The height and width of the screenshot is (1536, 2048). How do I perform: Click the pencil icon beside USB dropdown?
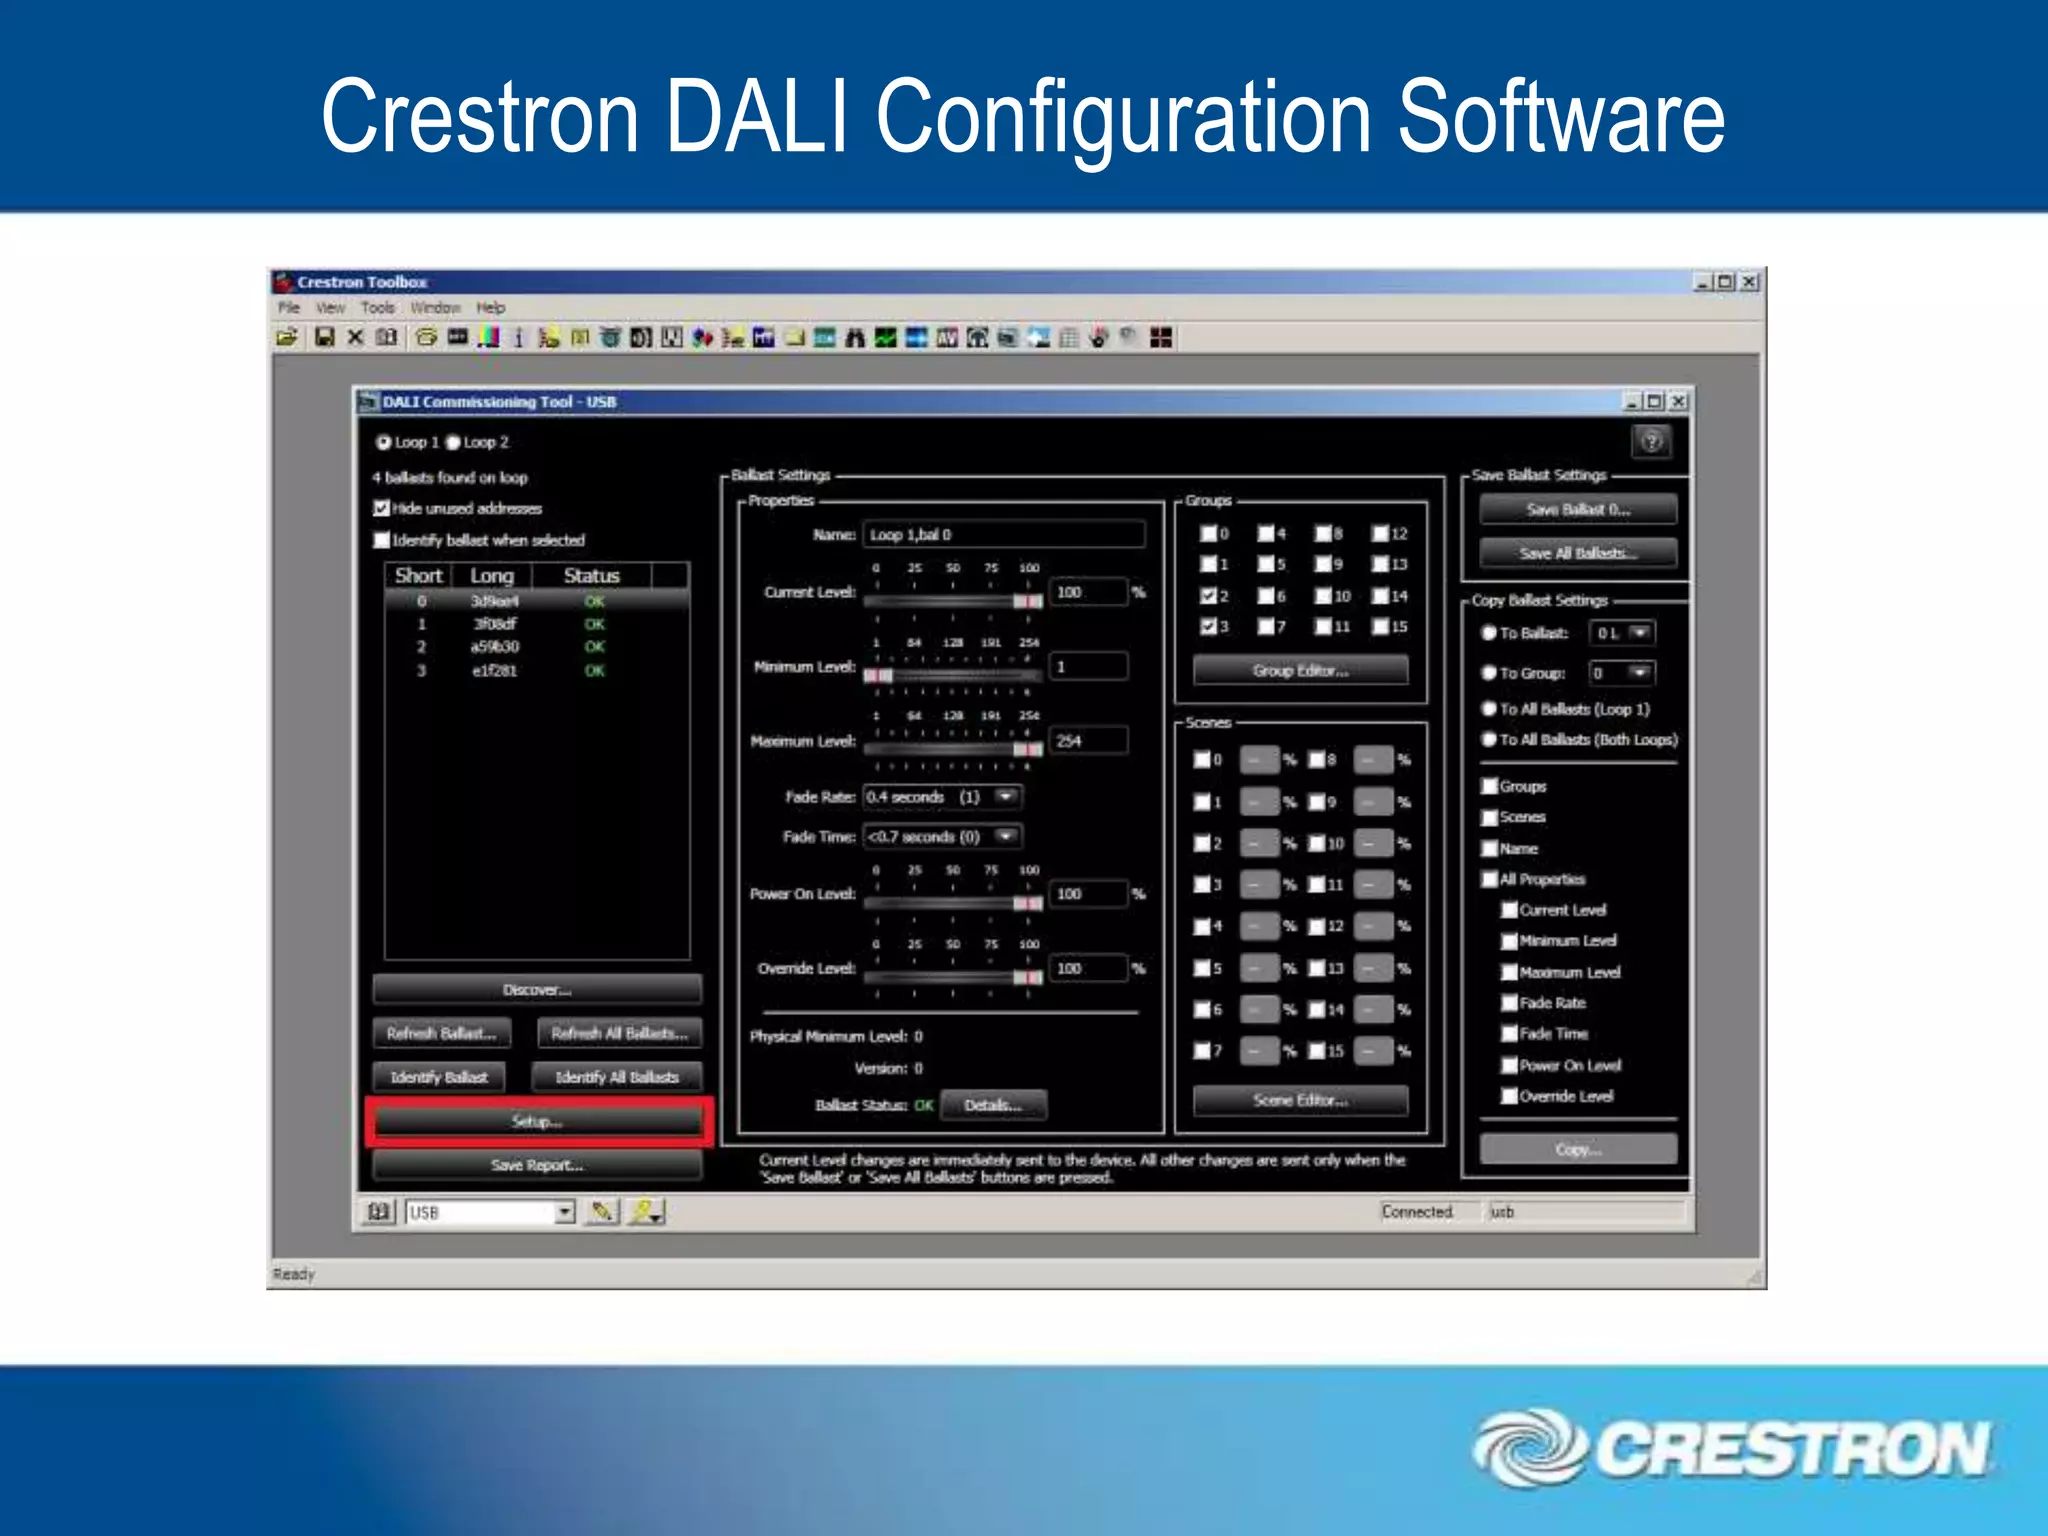(x=602, y=1212)
